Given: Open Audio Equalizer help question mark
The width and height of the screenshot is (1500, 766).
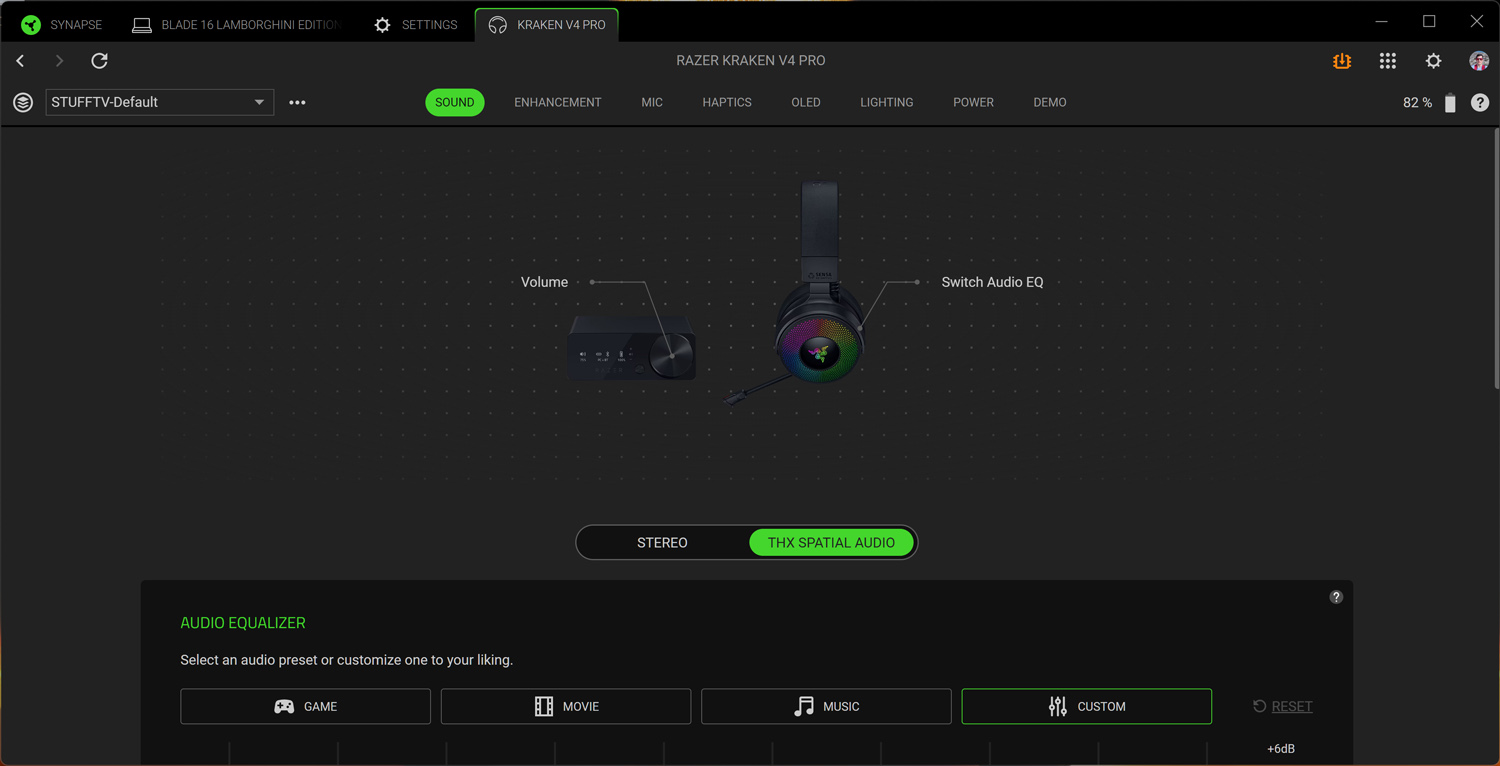Looking at the screenshot, I should pyautogui.click(x=1336, y=597).
